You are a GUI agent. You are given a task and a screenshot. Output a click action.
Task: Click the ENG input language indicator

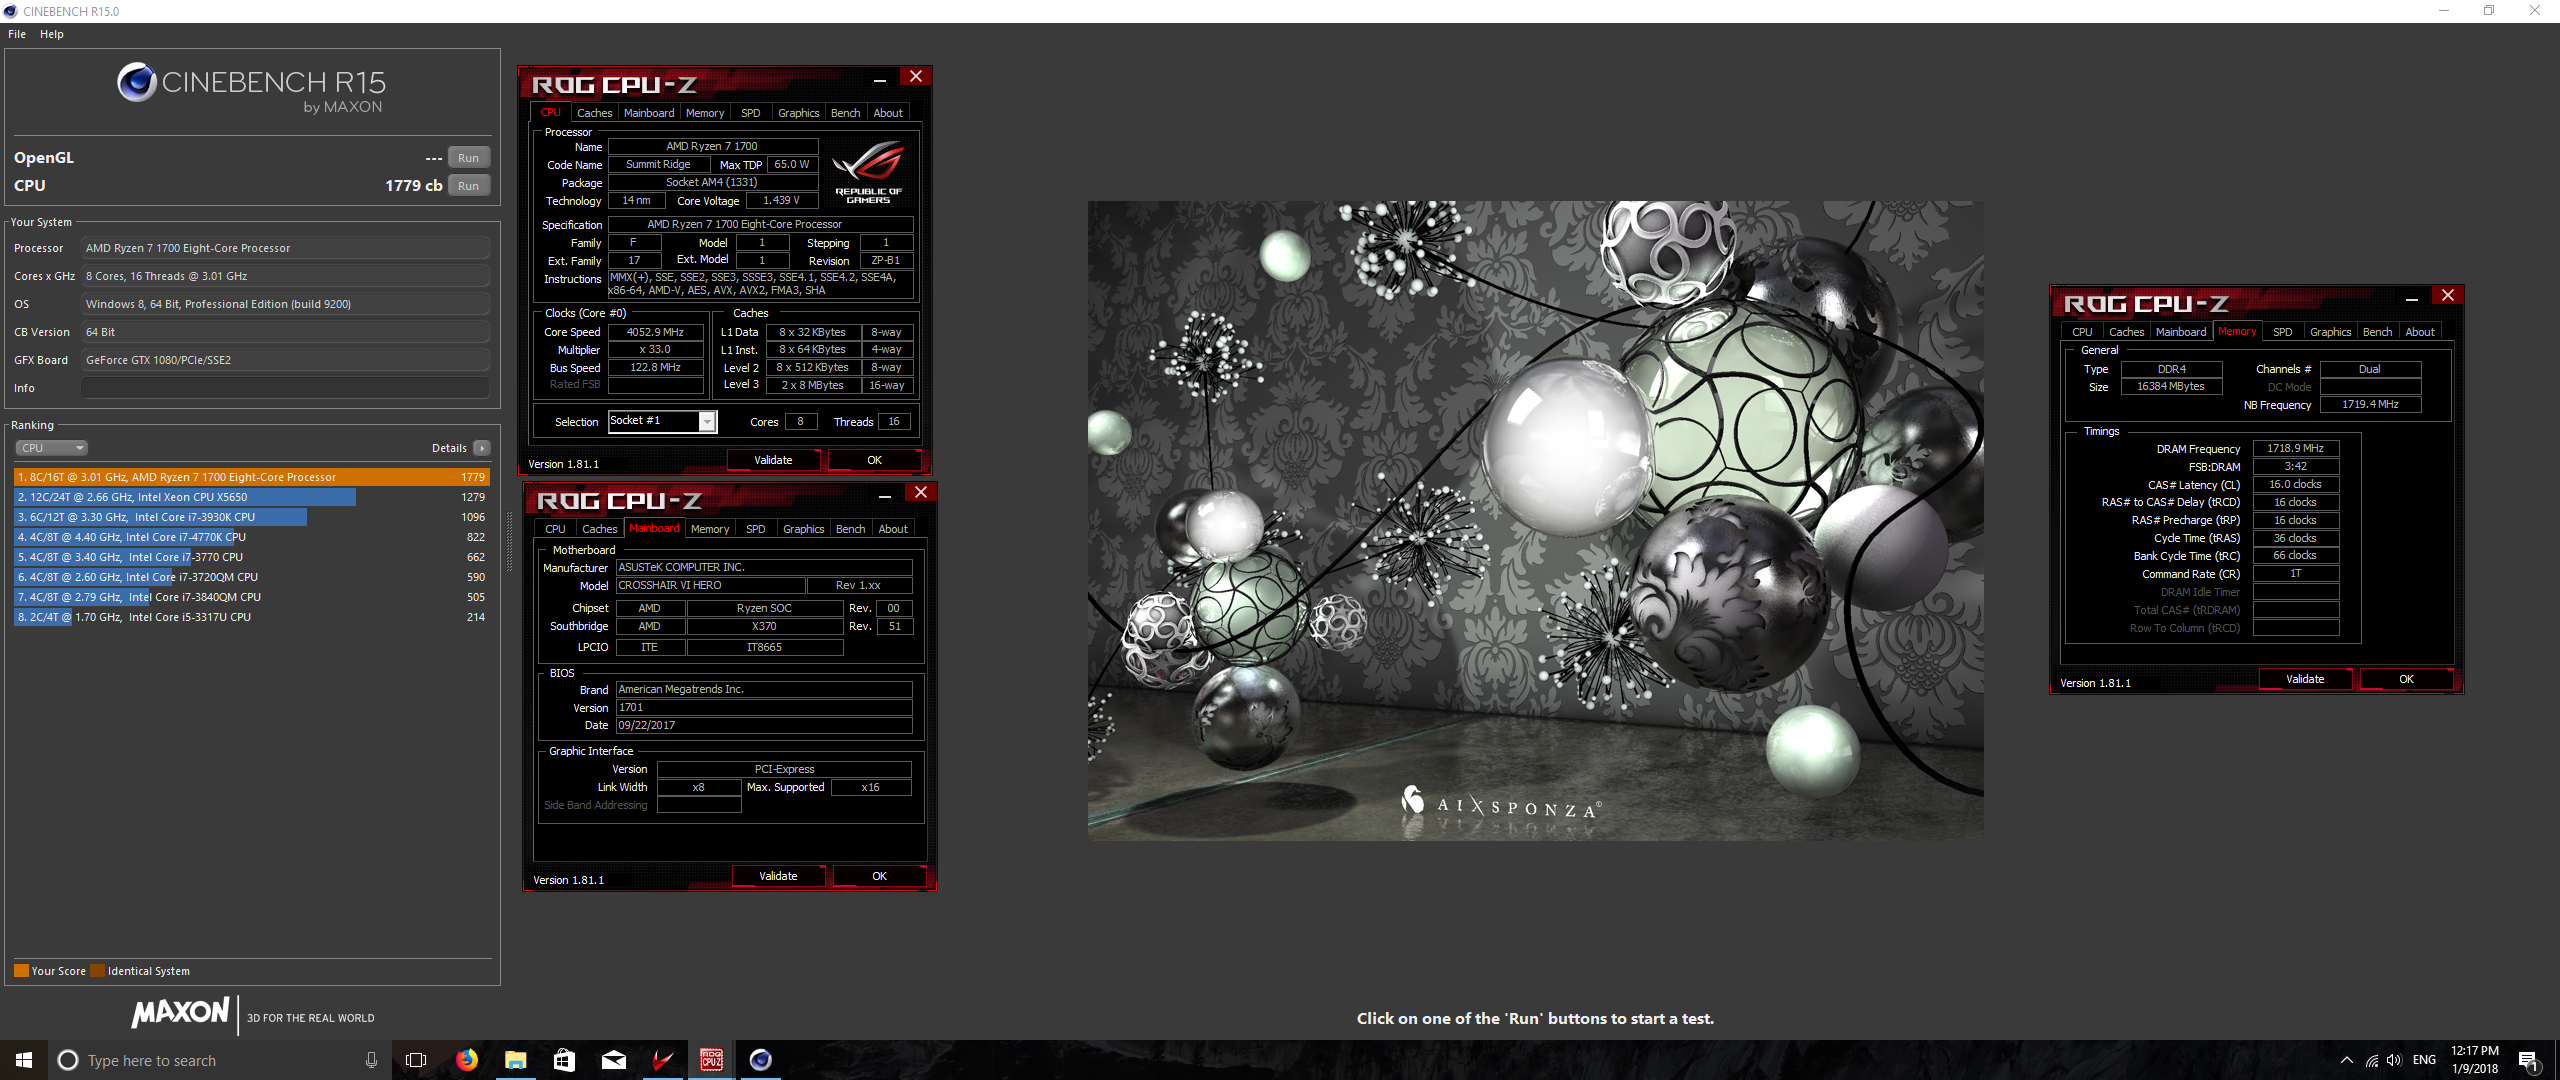(2424, 1060)
